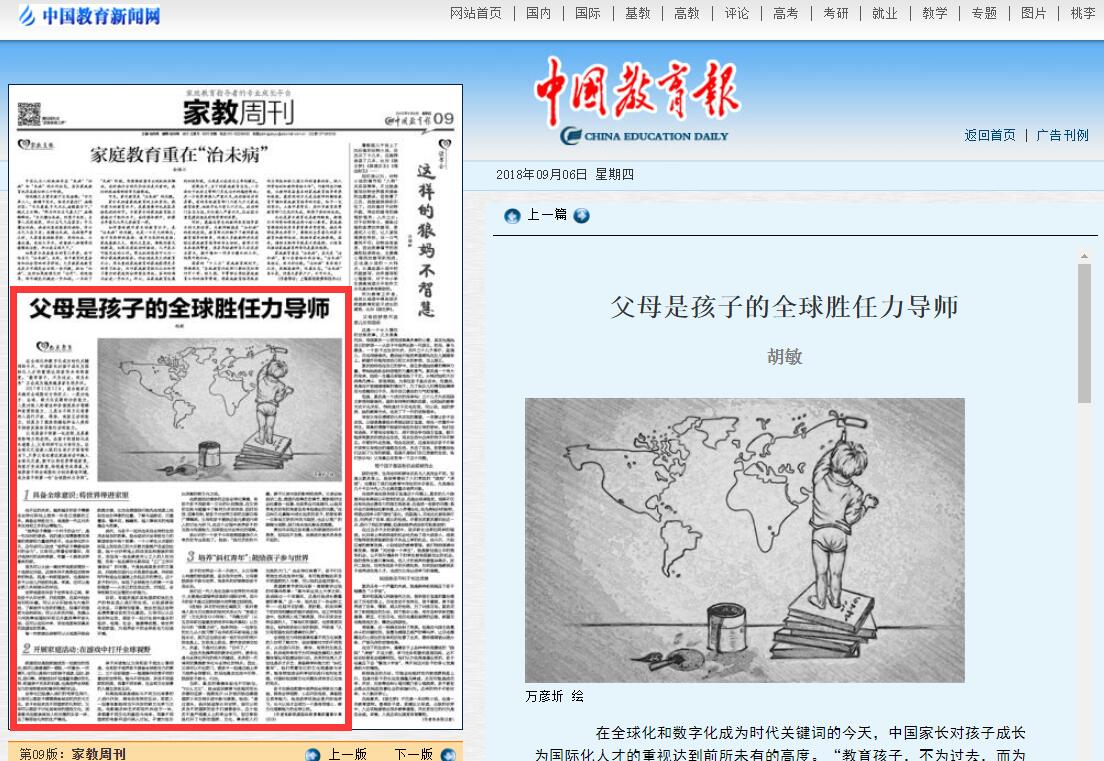Viewport: 1104px width, 761px height.
Task: Click the round arrow icon before 上一版
Action: pyautogui.click(x=313, y=755)
